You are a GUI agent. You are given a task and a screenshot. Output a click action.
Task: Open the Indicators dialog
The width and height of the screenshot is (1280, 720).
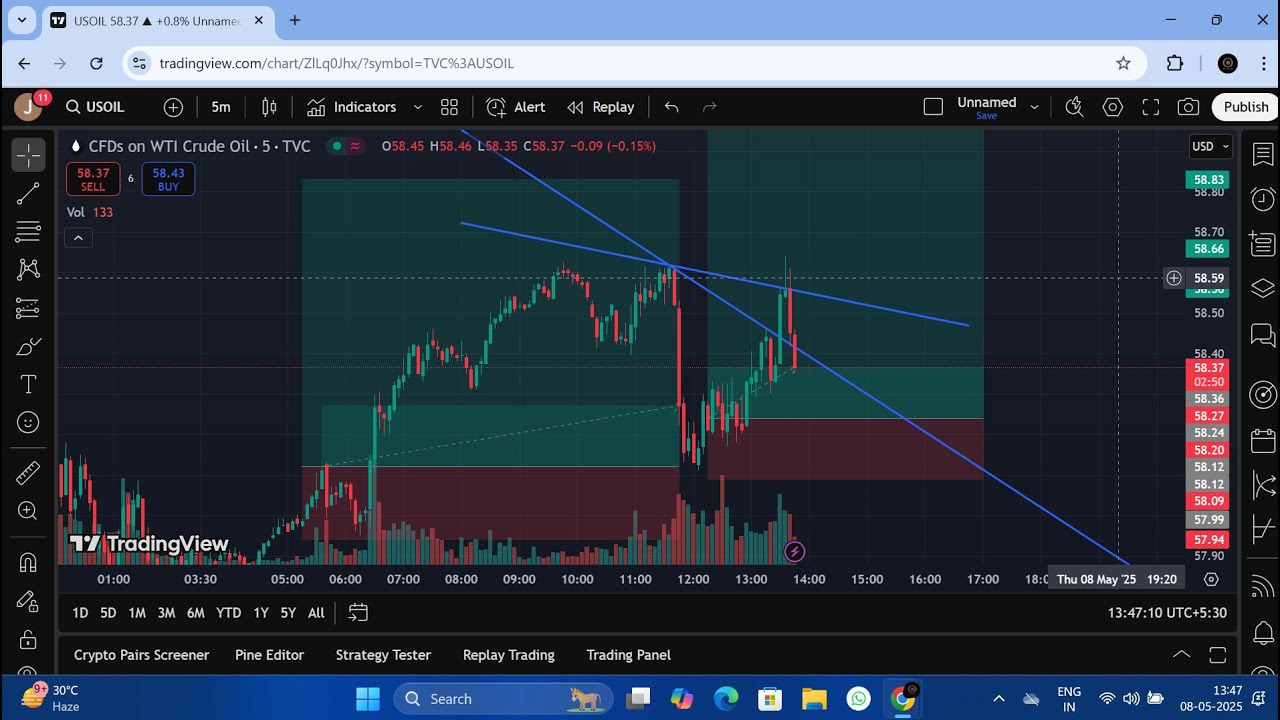(352, 107)
